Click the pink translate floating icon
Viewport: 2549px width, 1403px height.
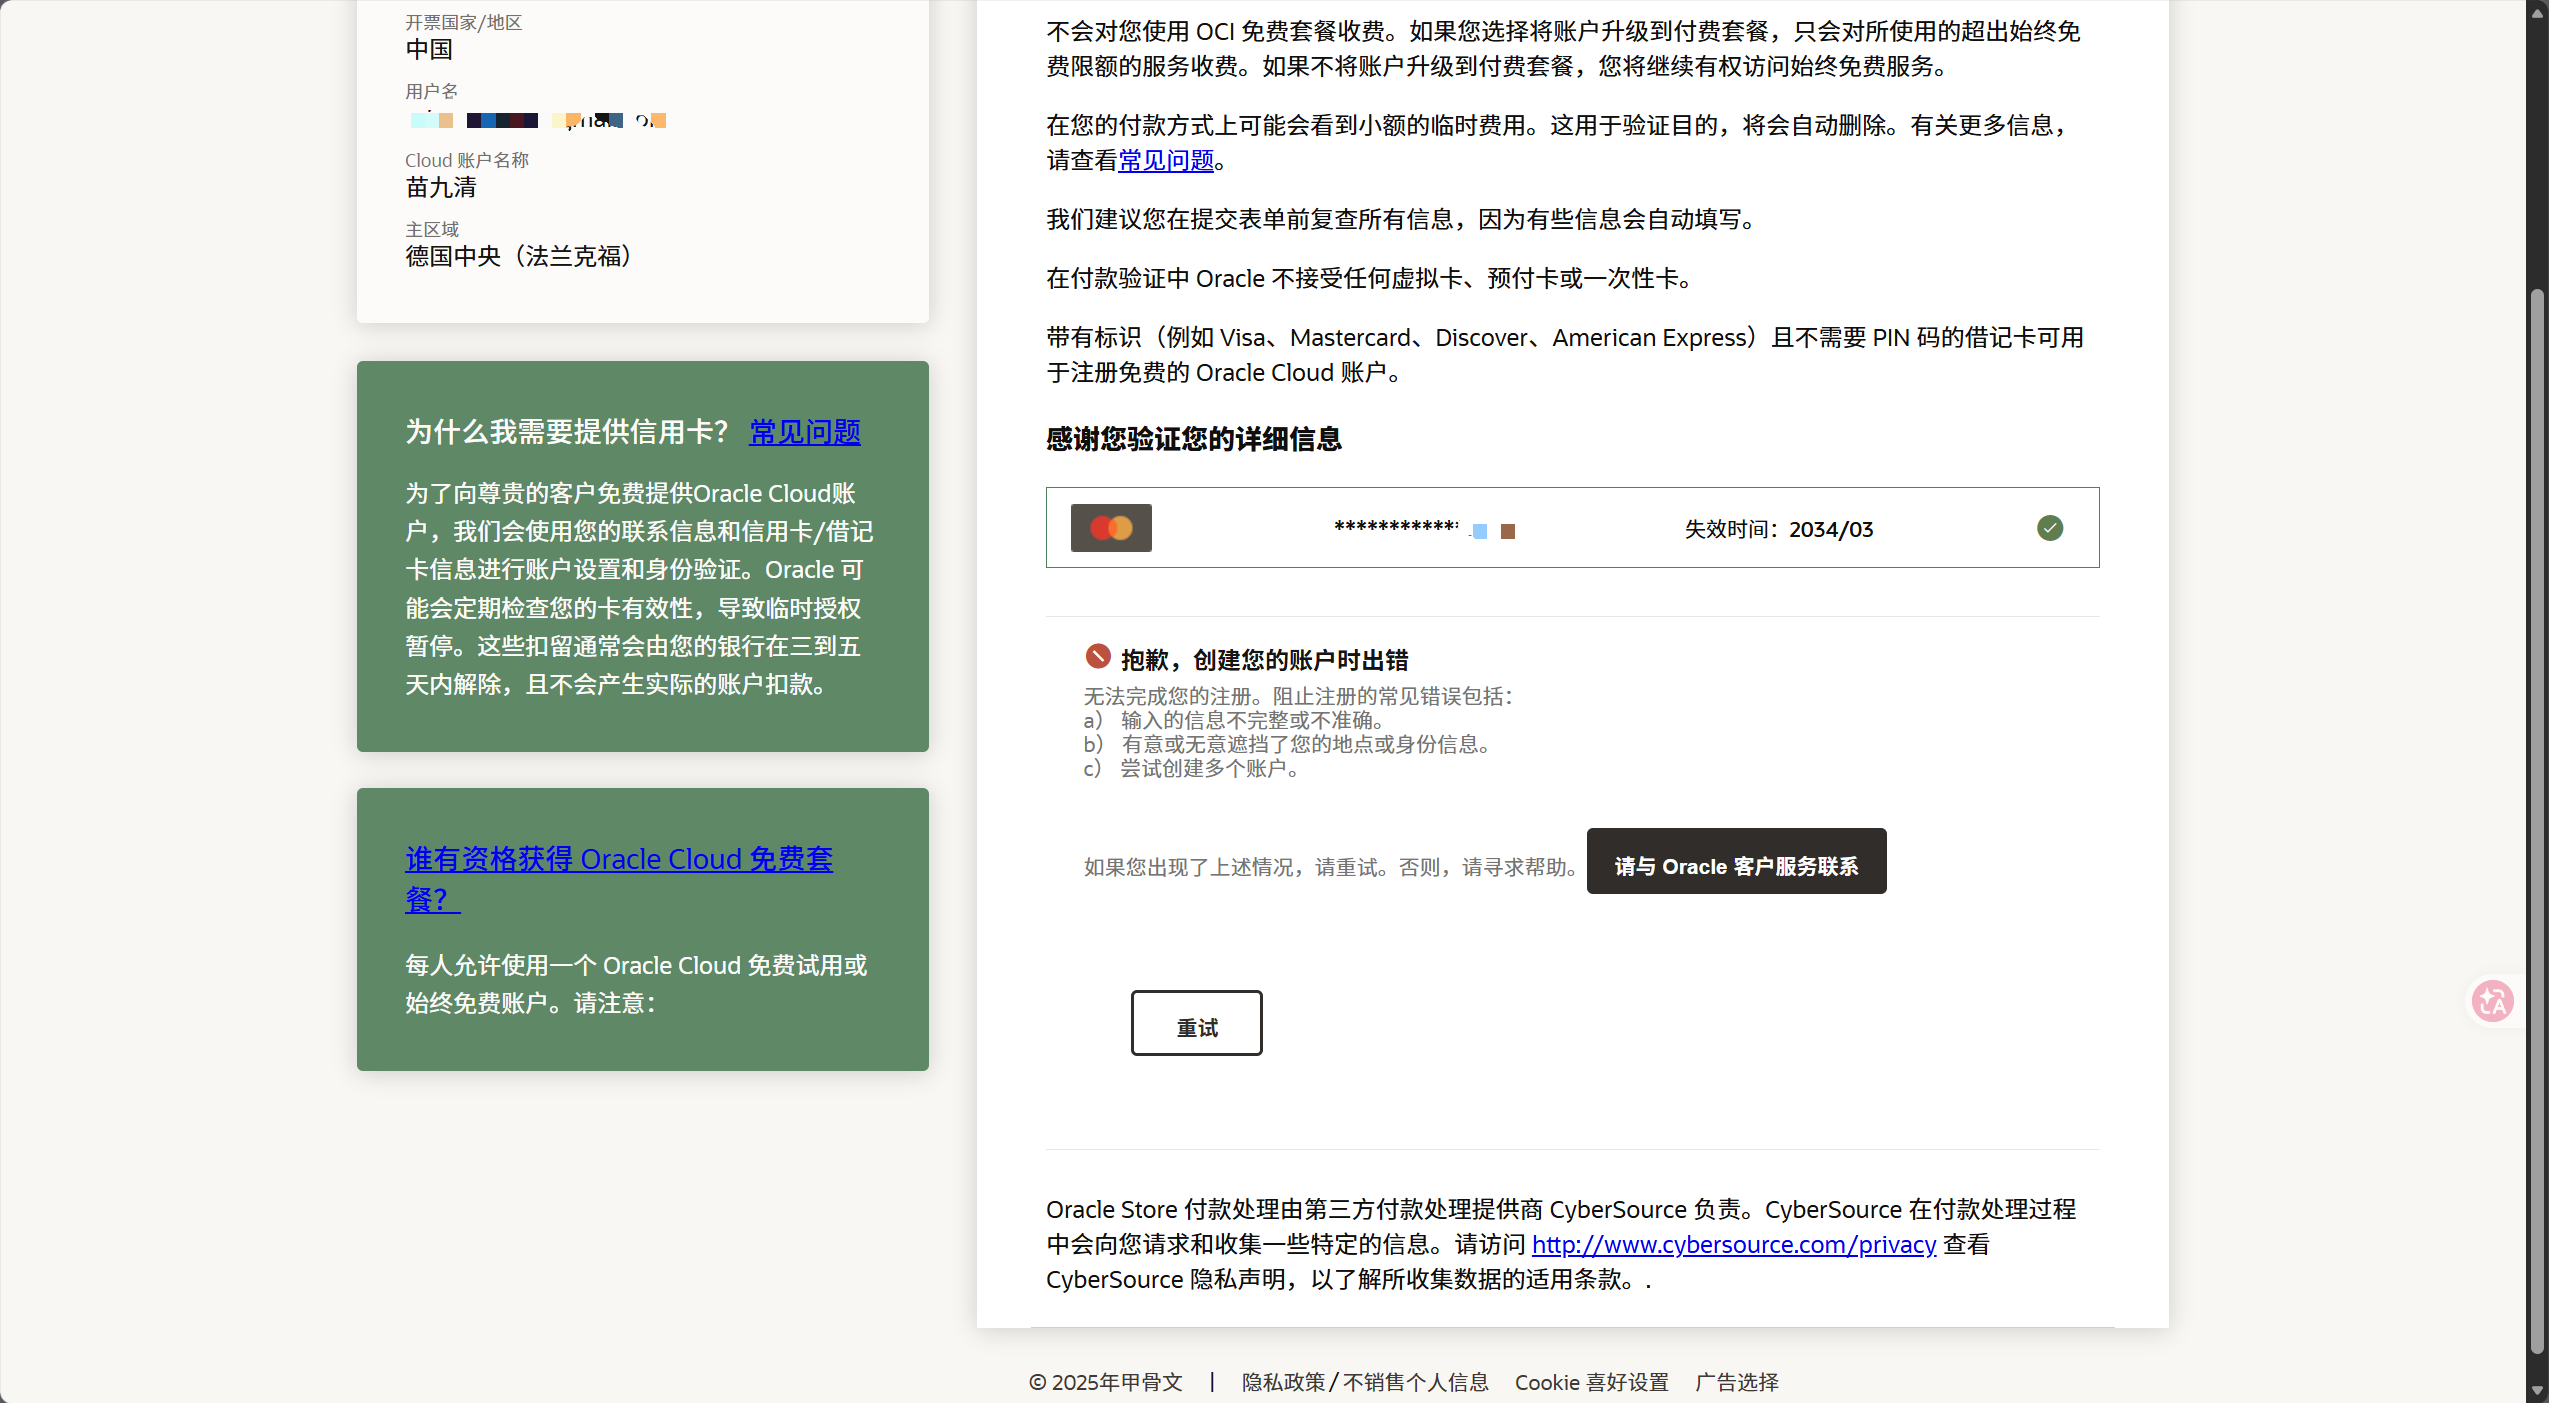point(2491,1001)
